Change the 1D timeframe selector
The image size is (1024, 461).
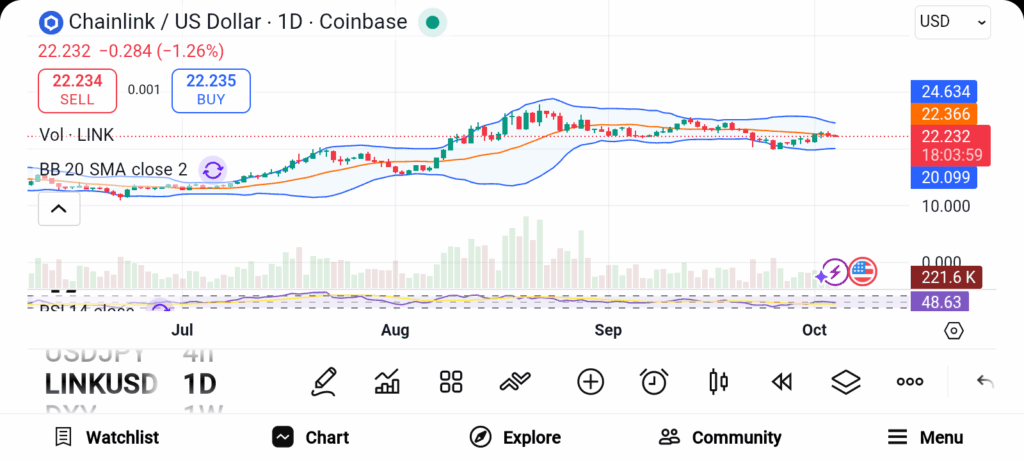click(x=200, y=383)
